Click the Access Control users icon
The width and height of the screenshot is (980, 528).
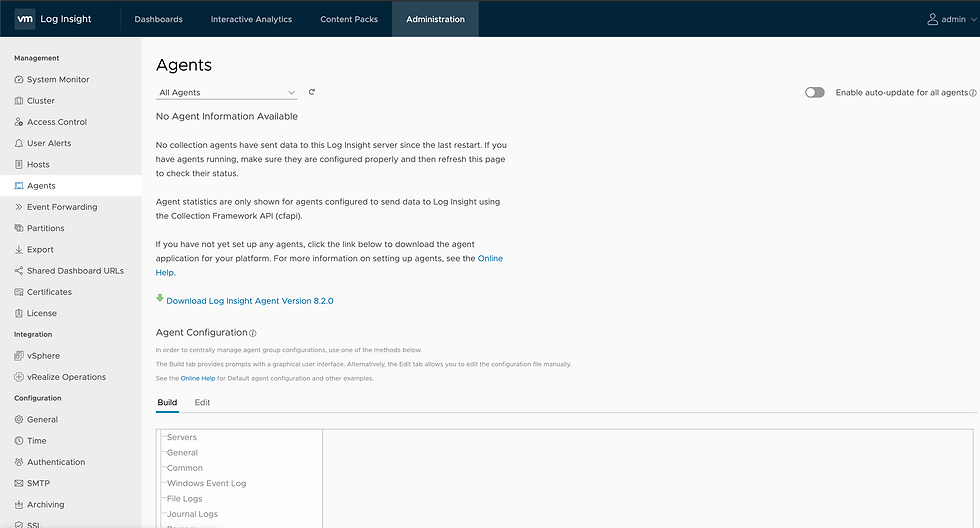tap(19, 122)
